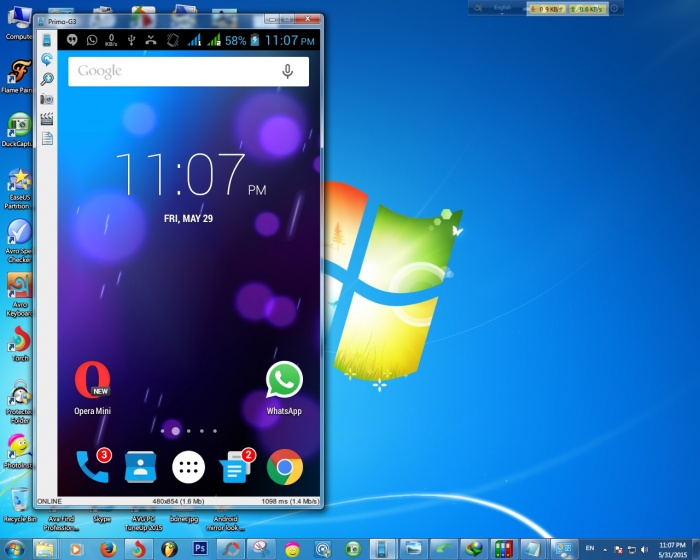Tap the USB connection icon in status bar
This screenshot has width=700, height=560.
tap(131, 40)
